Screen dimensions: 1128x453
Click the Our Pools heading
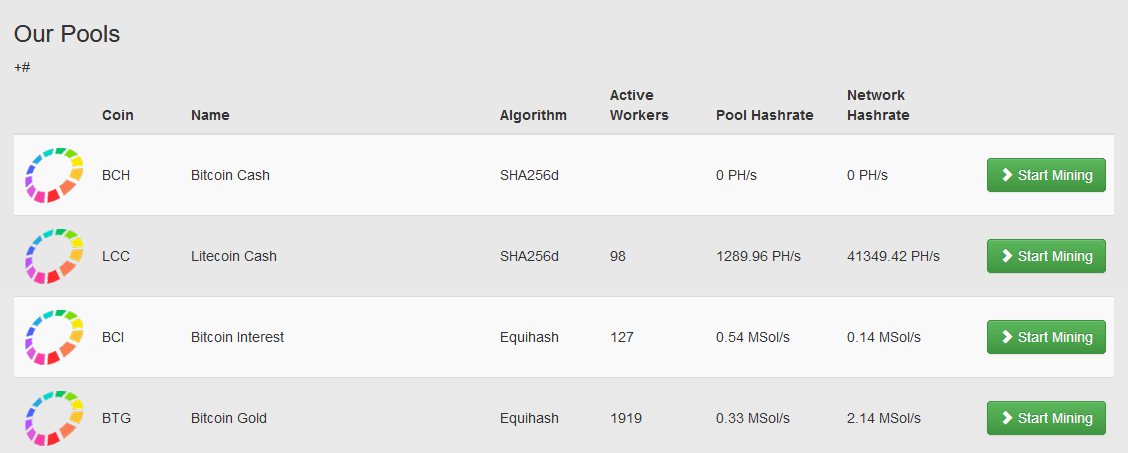pyautogui.click(x=67, y=34)
